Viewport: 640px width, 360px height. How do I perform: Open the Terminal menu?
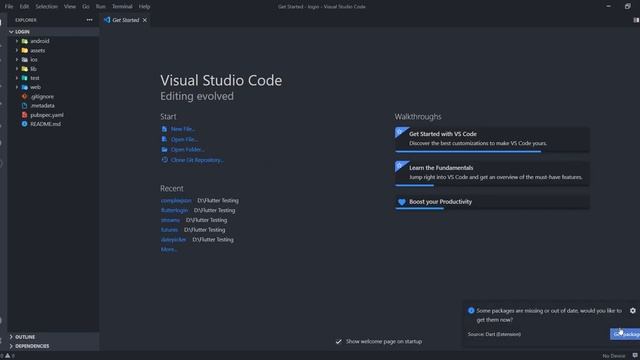pyautogui.click(x=122, y=7)
